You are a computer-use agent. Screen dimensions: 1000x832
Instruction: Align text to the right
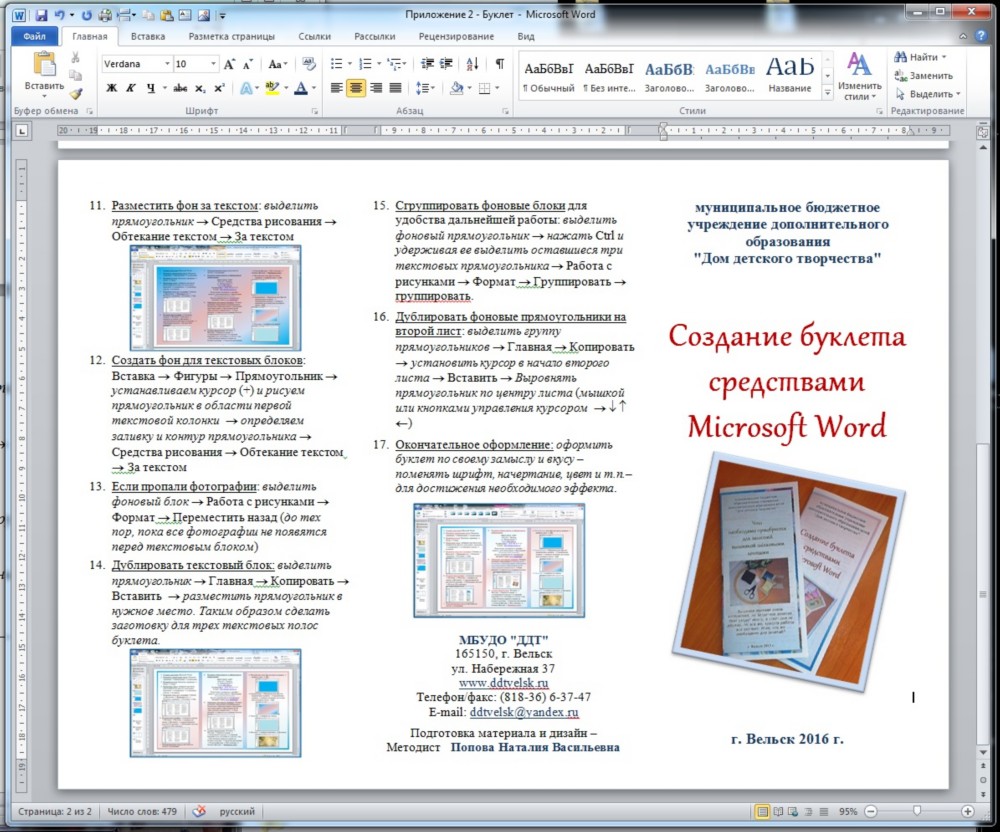click(377, 88)
